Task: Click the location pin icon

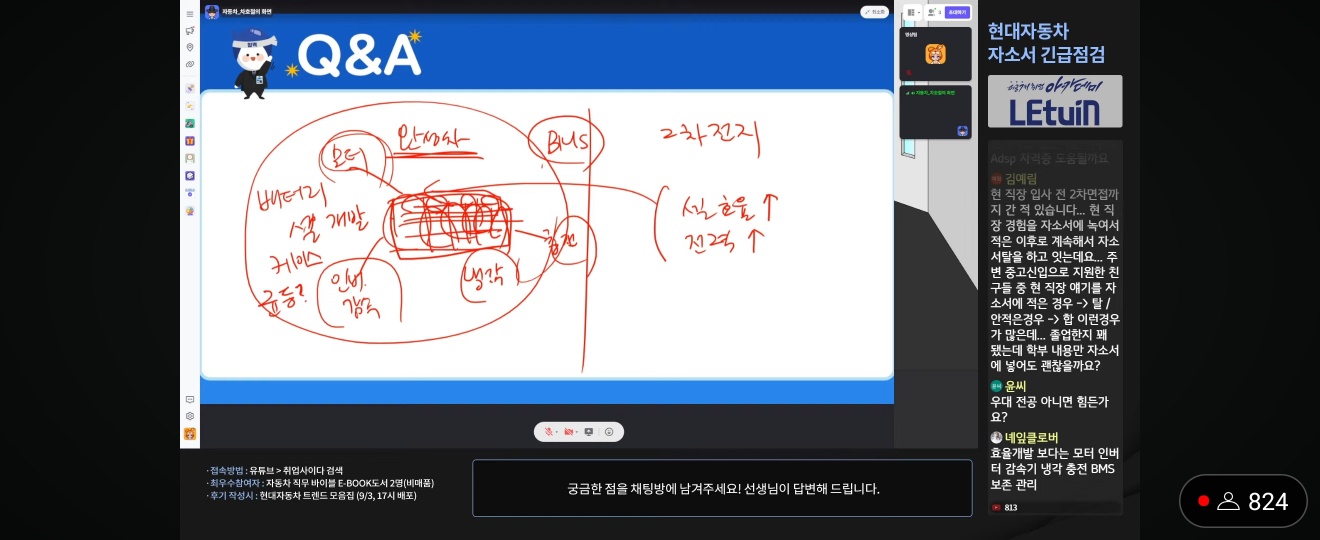Action: click(190, 47)
